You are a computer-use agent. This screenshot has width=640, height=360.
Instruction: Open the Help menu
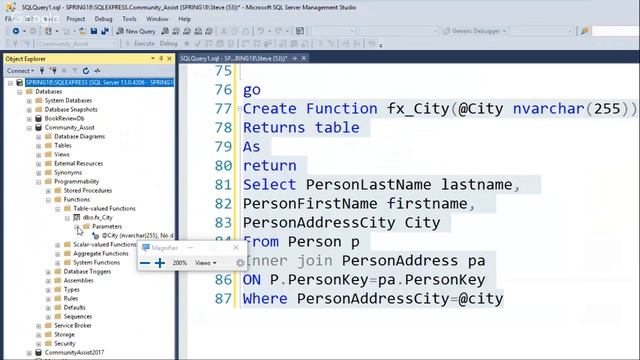(184, 19)
